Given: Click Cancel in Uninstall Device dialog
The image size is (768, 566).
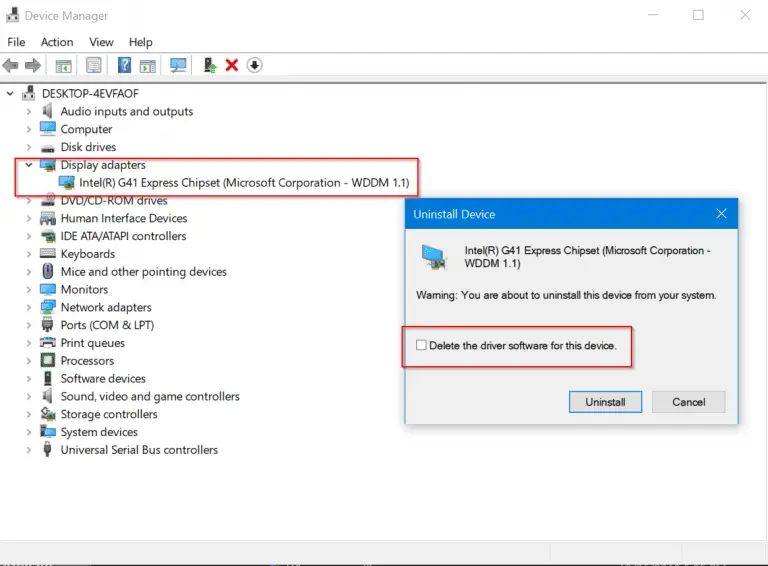Looking at the screenshot, I should tap(689, 402).
